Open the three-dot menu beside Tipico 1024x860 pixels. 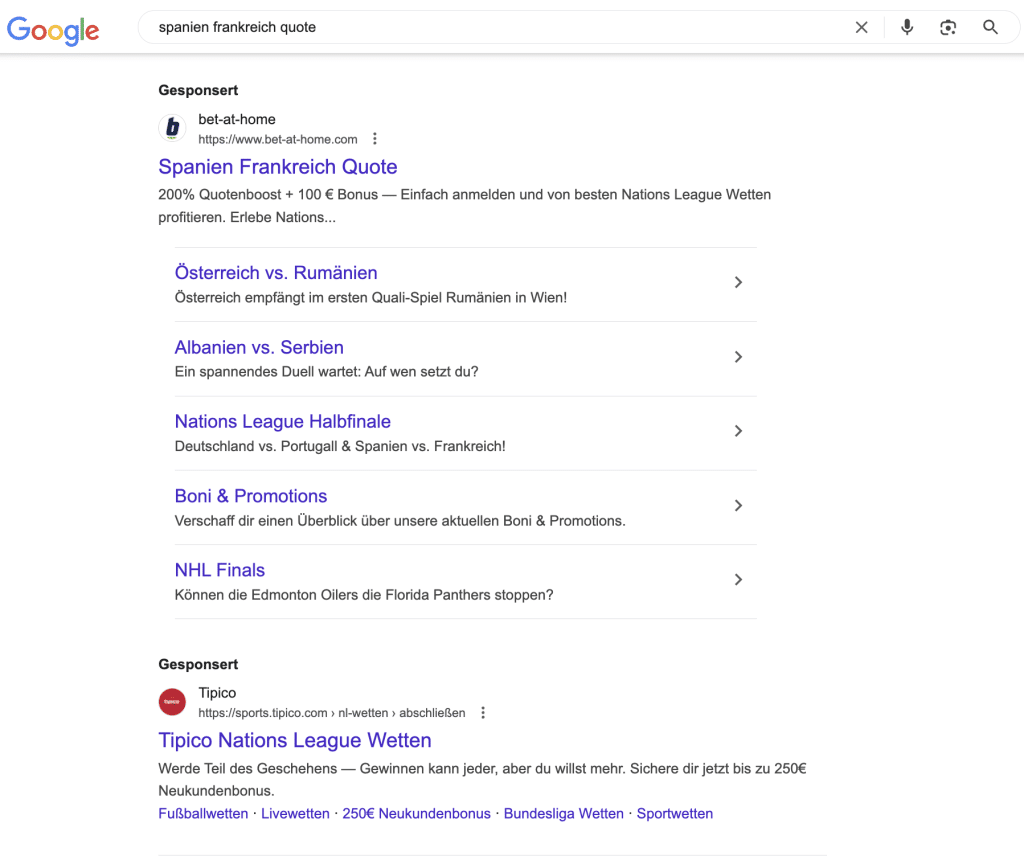483,712
